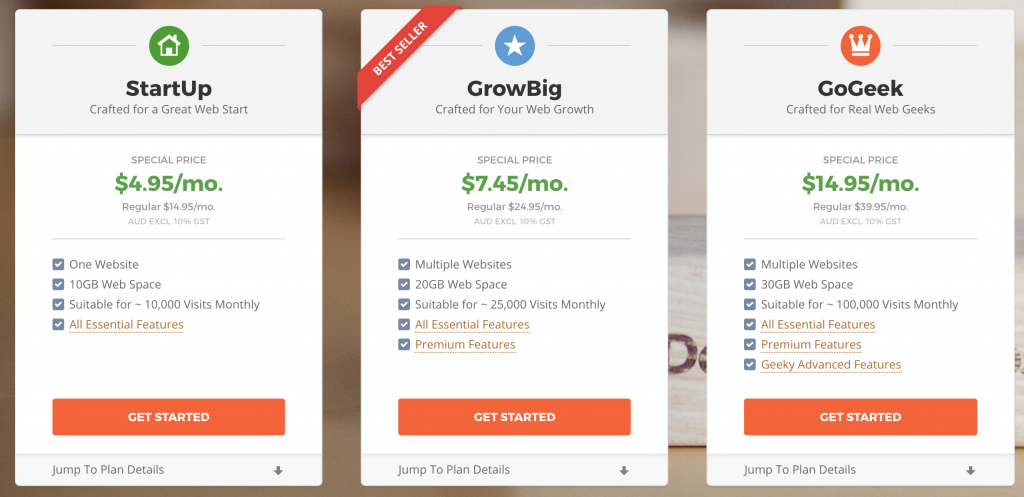Open Premium Features link in GoGeek
Image resolution: width=1024 pixels, height=497 pixels.
pos(811,345)
